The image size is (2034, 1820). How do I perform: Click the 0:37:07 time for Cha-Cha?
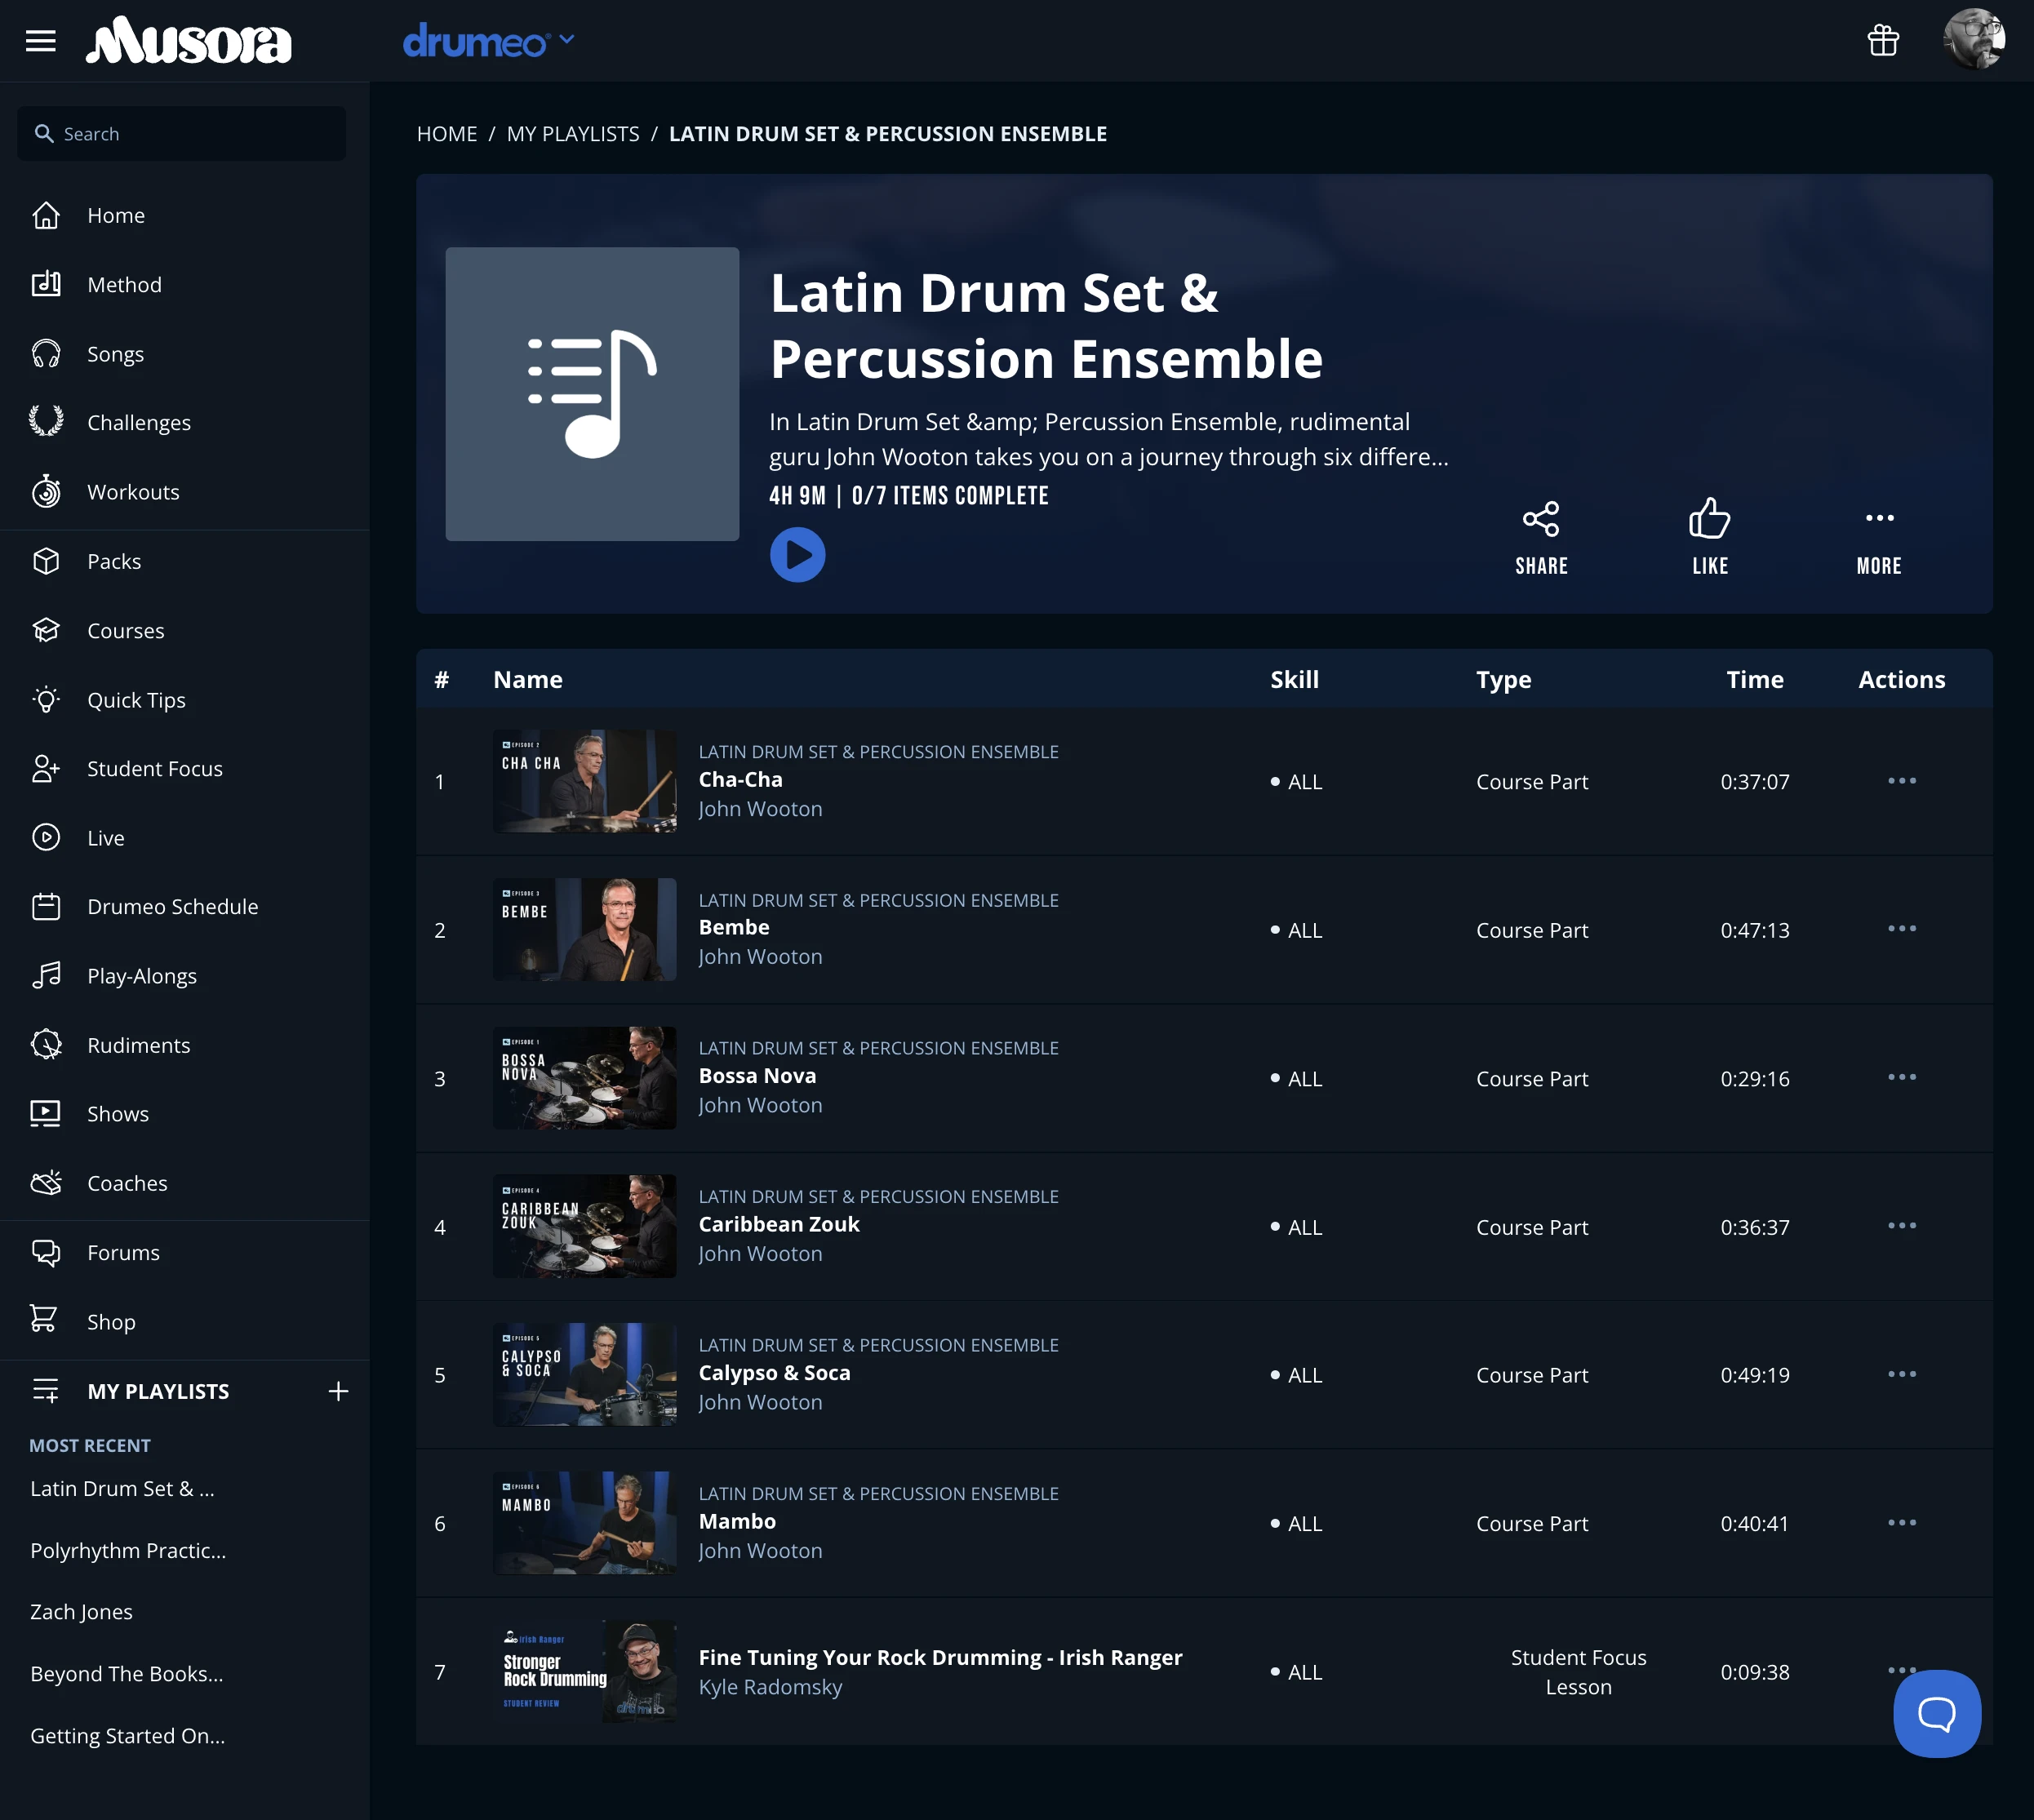pos(1754,782)
